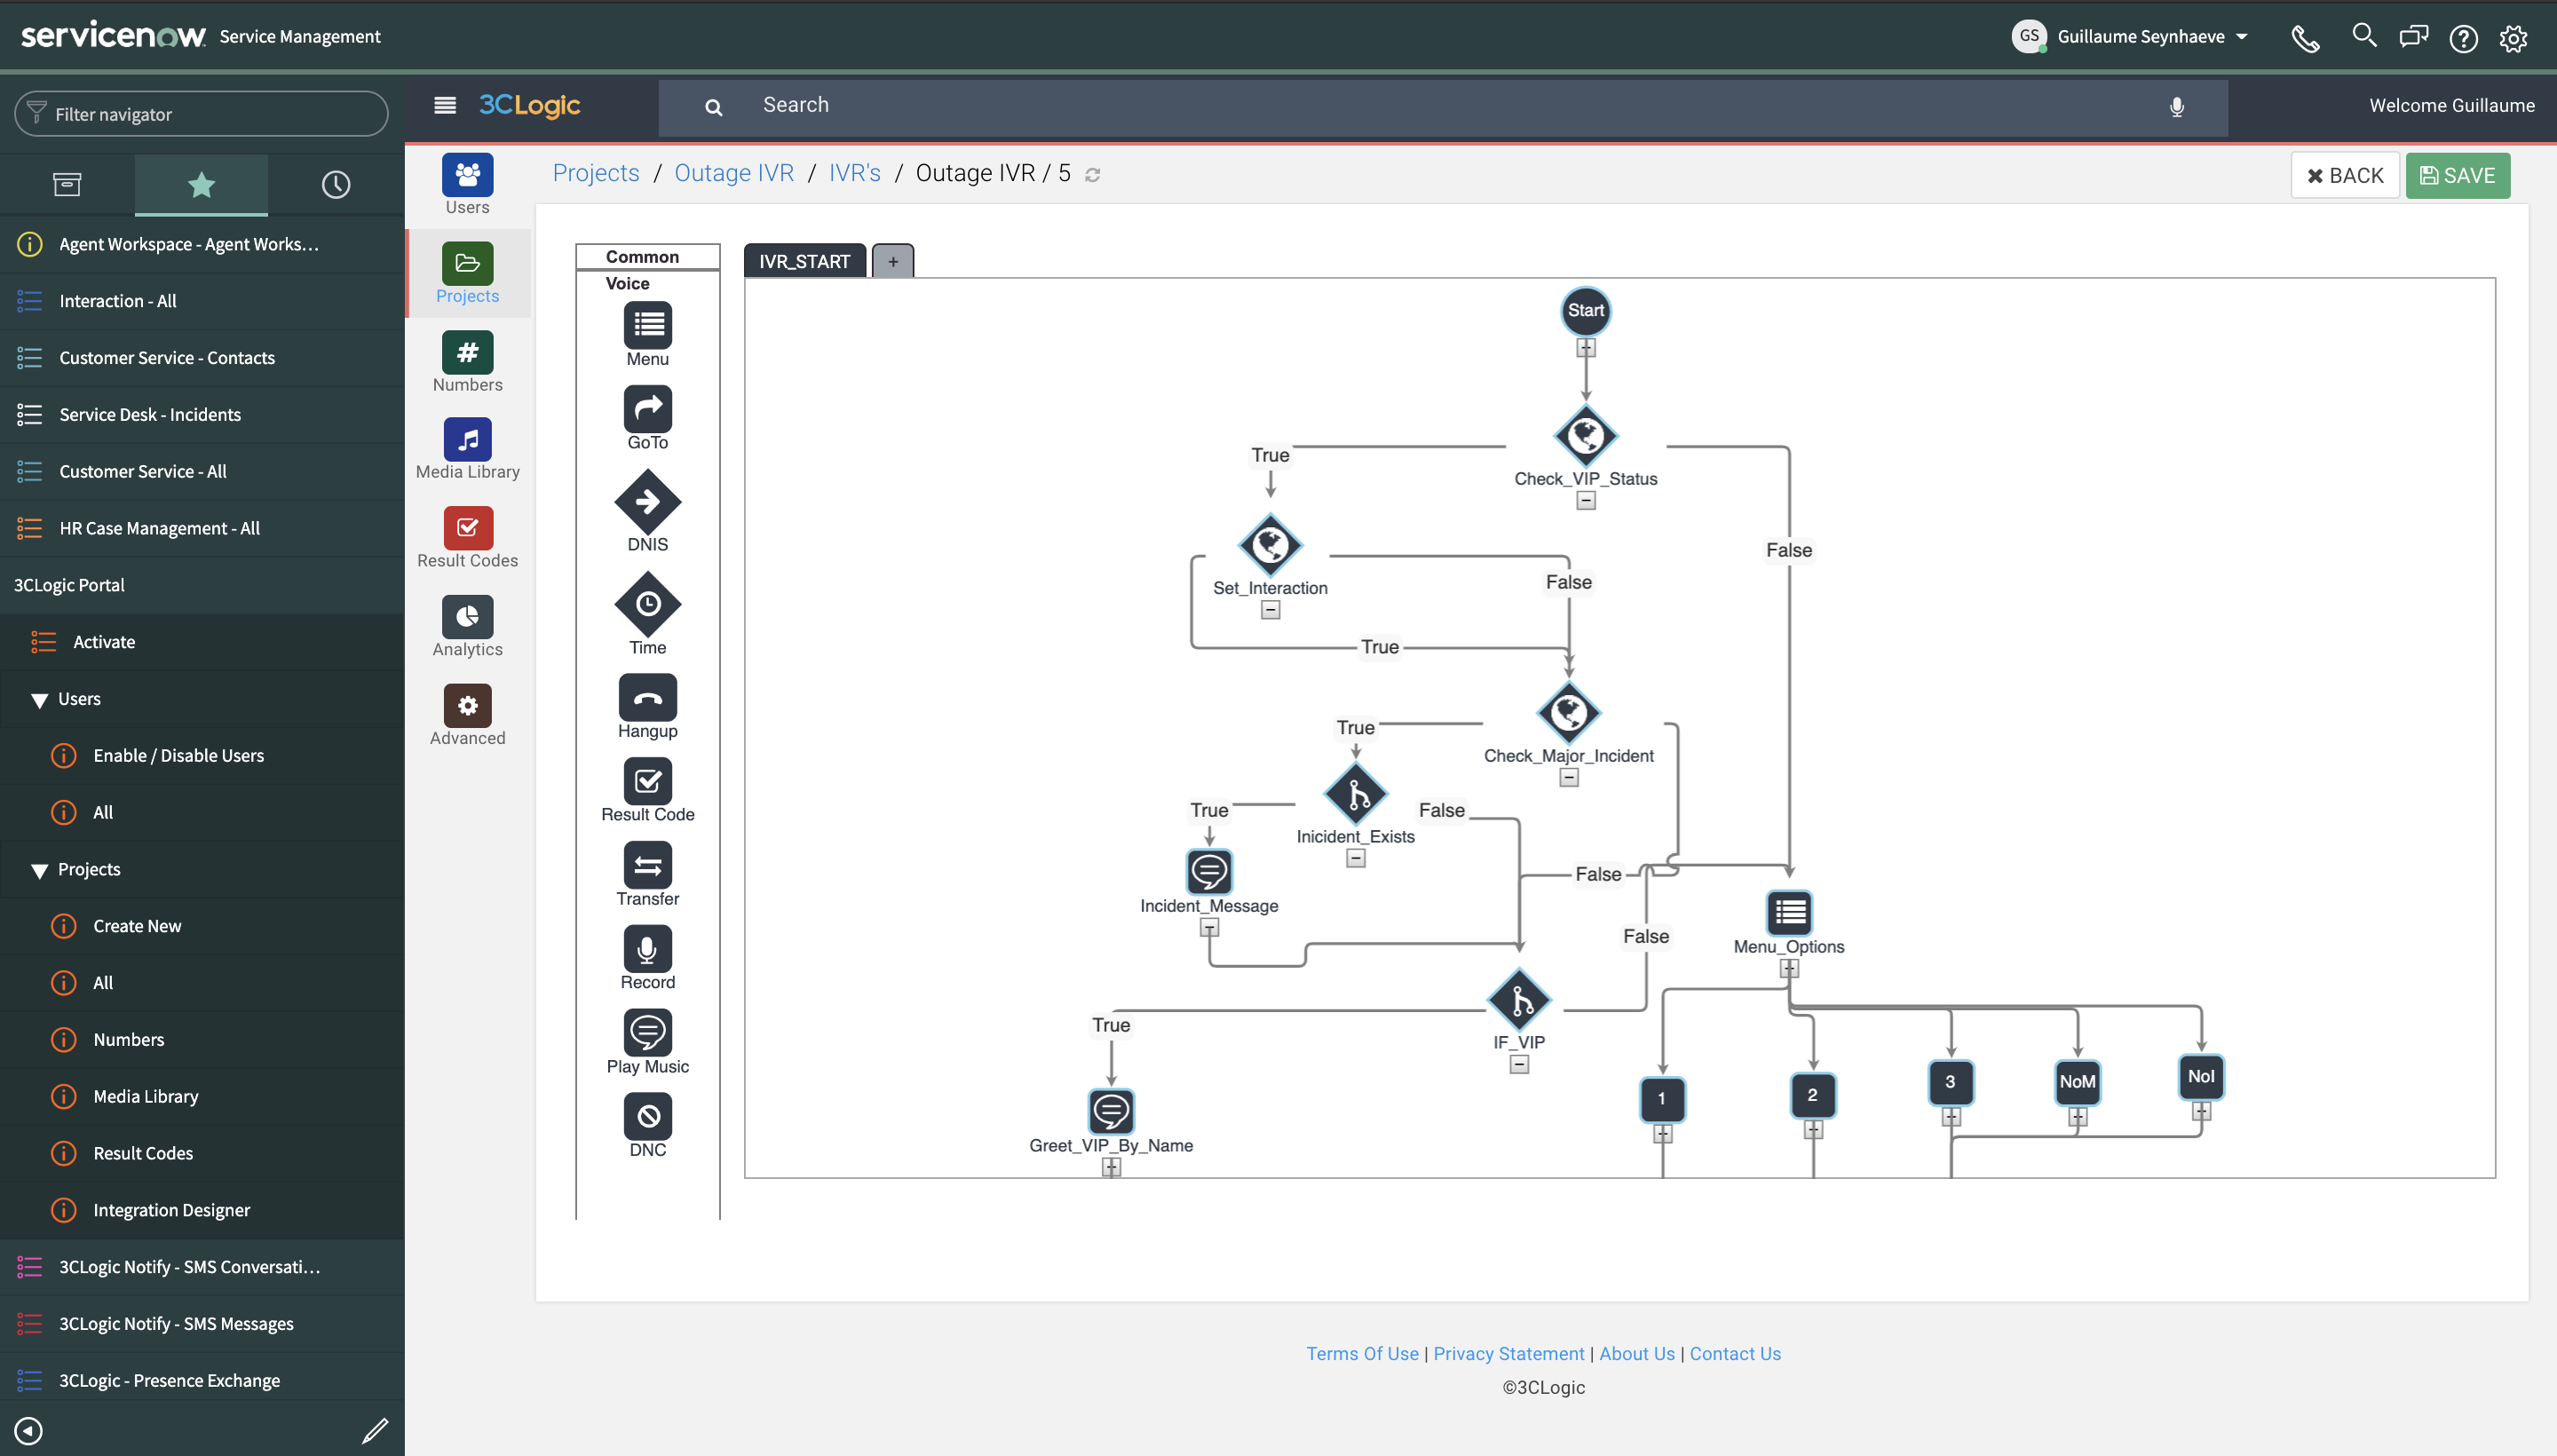Select the GoTo flow node icon
This screenshot has height=1456, width=2557.
pyautogui.click(x=648, y=408)
